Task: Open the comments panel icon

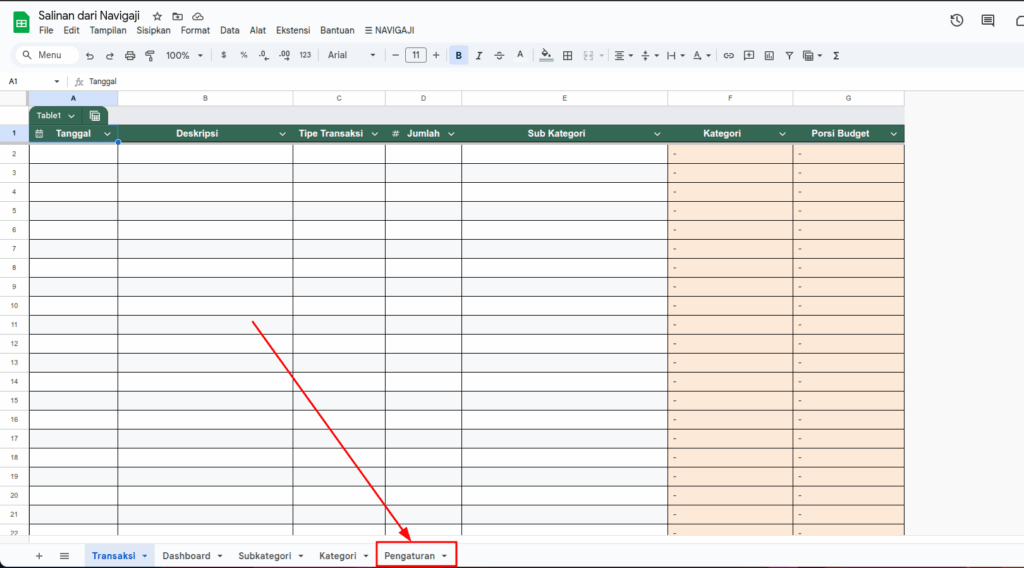Action: tap(988, 21)
